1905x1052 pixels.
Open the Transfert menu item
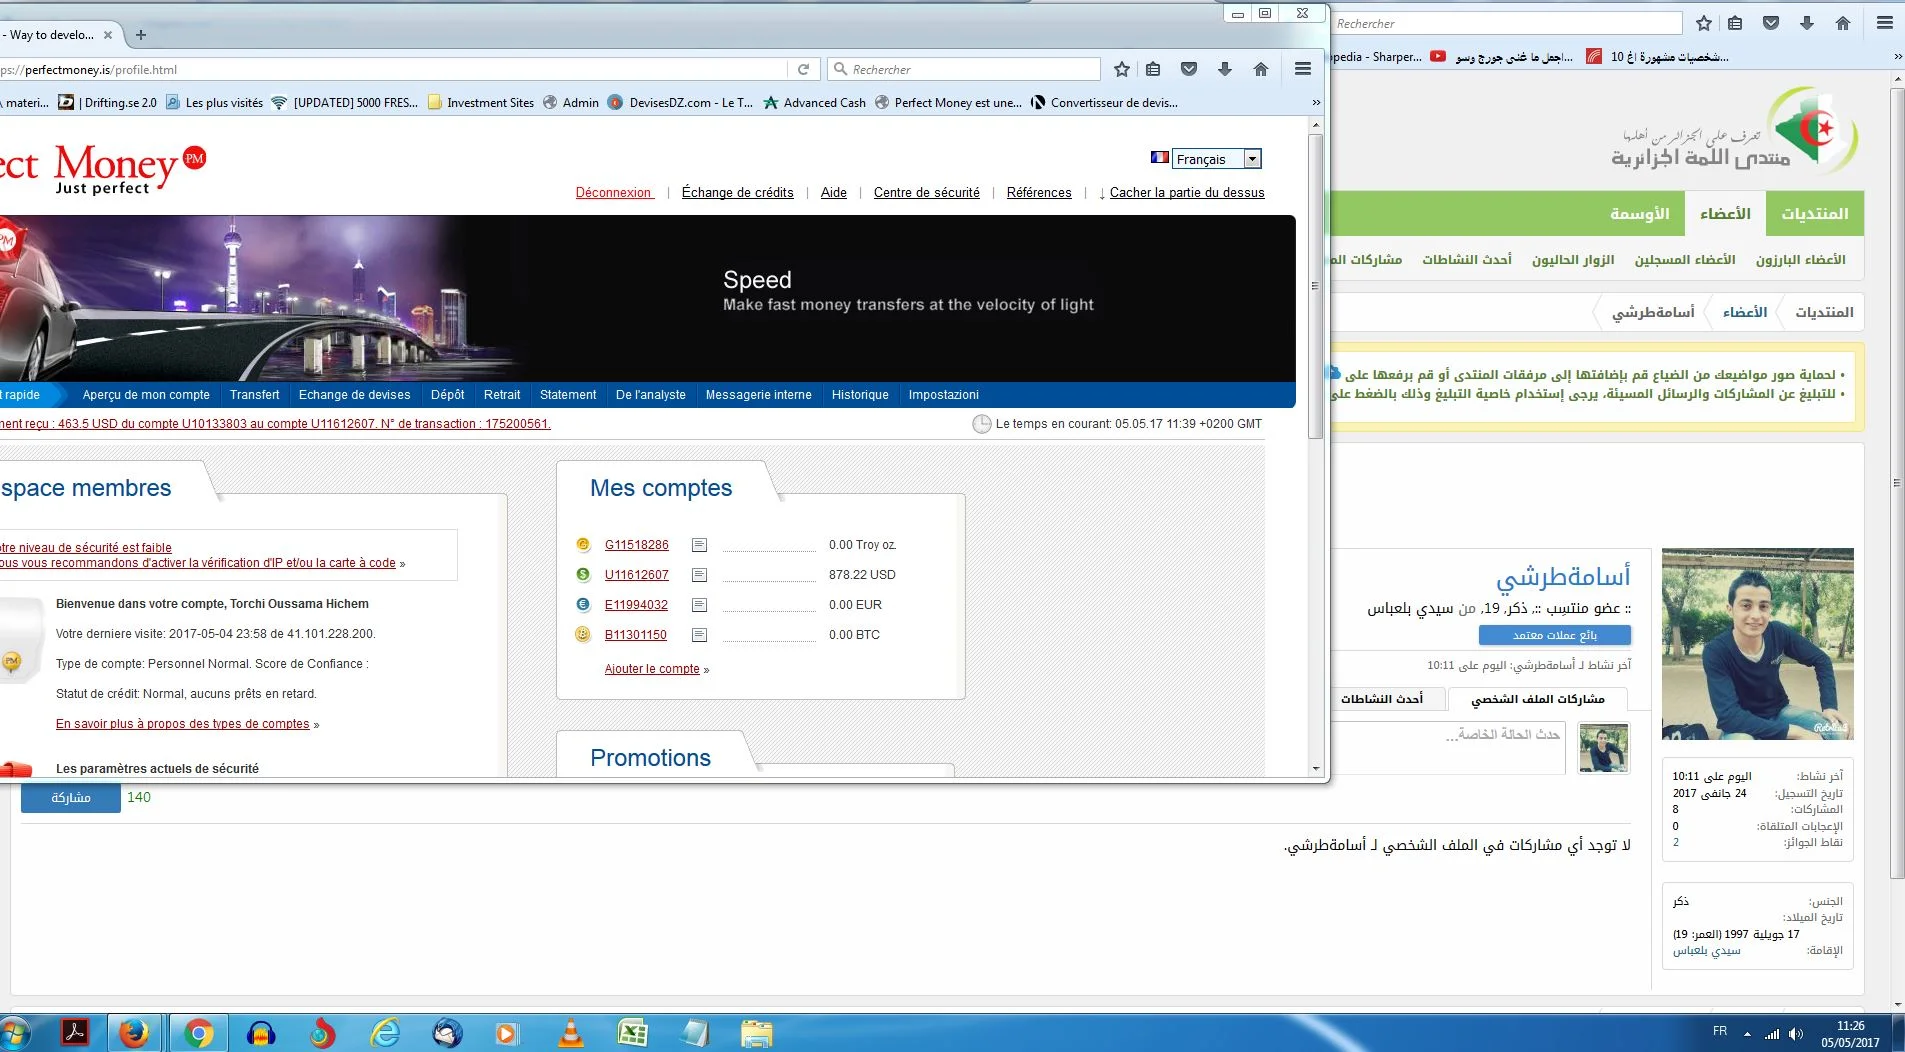254,395
